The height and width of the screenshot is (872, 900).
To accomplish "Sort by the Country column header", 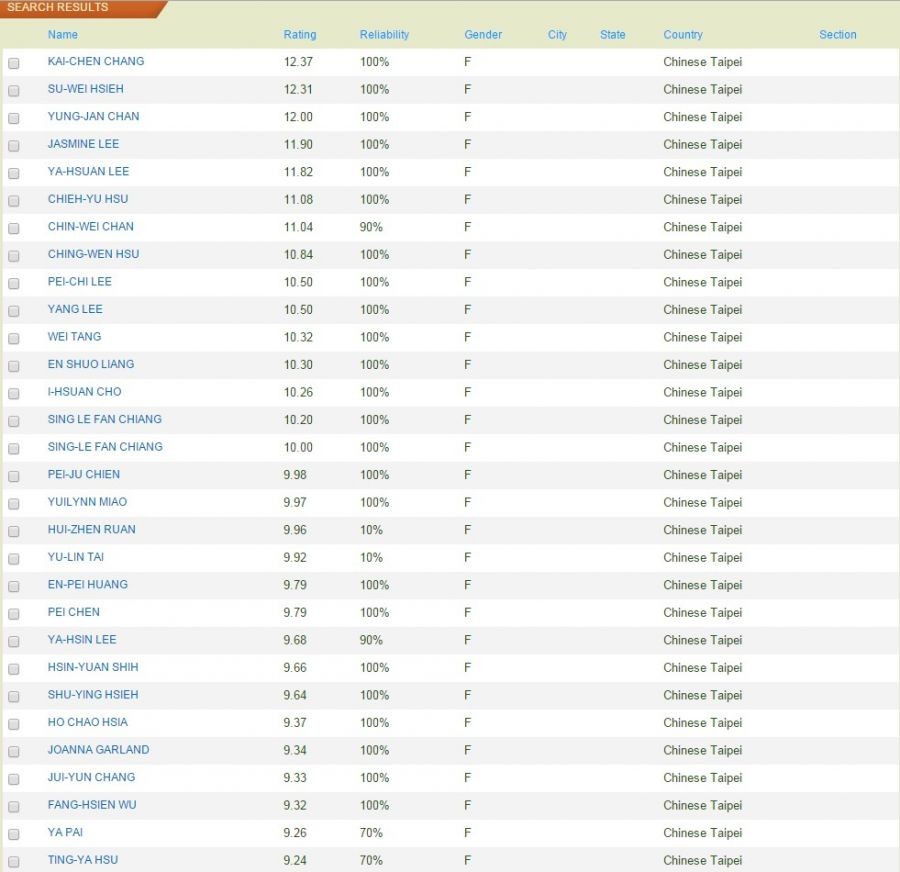I will tap(682, 34).
